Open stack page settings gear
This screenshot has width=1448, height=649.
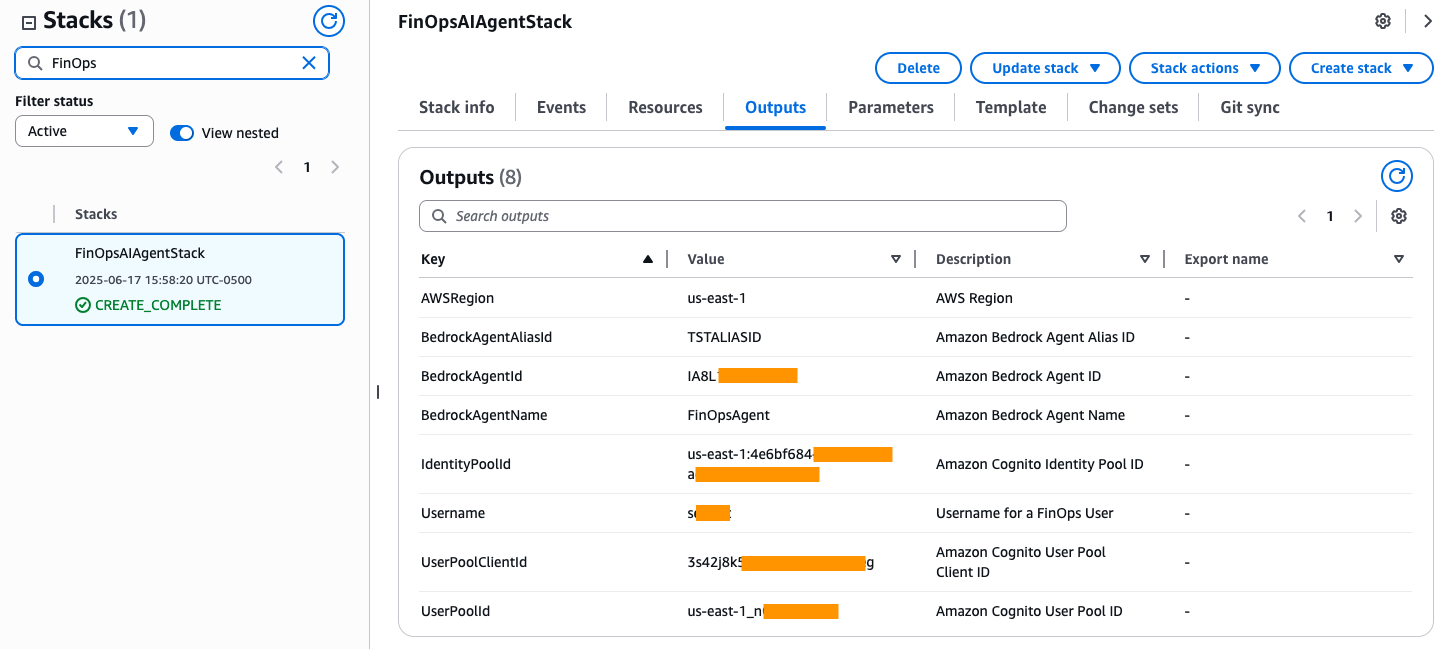click(1383, 21)
